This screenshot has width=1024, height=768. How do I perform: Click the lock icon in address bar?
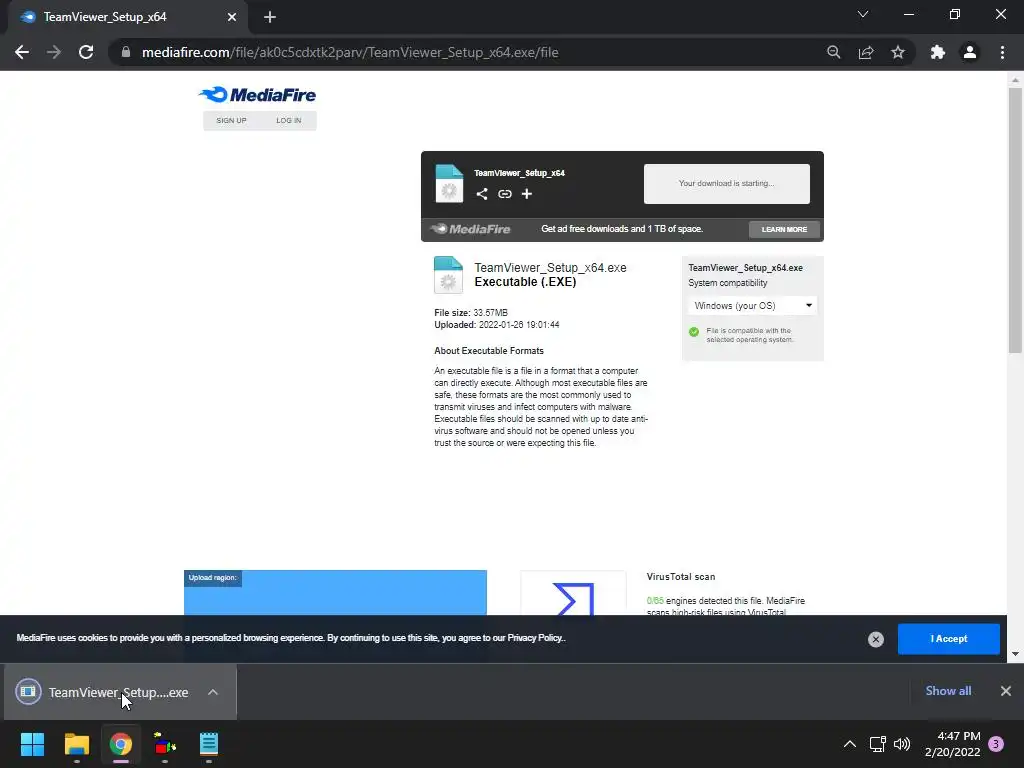125,52
